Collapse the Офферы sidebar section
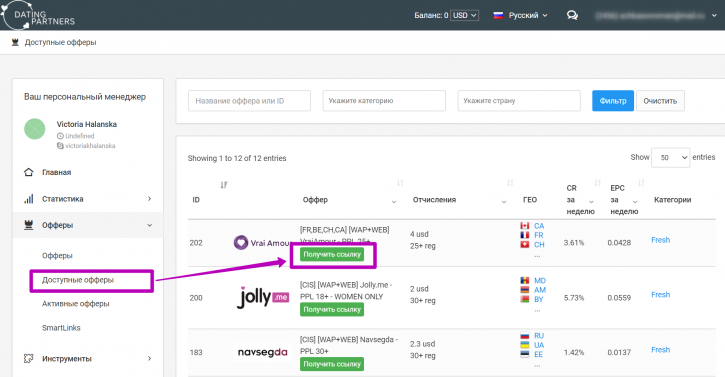This screenshot has width=725, height=377. click(x=149, y=225)
